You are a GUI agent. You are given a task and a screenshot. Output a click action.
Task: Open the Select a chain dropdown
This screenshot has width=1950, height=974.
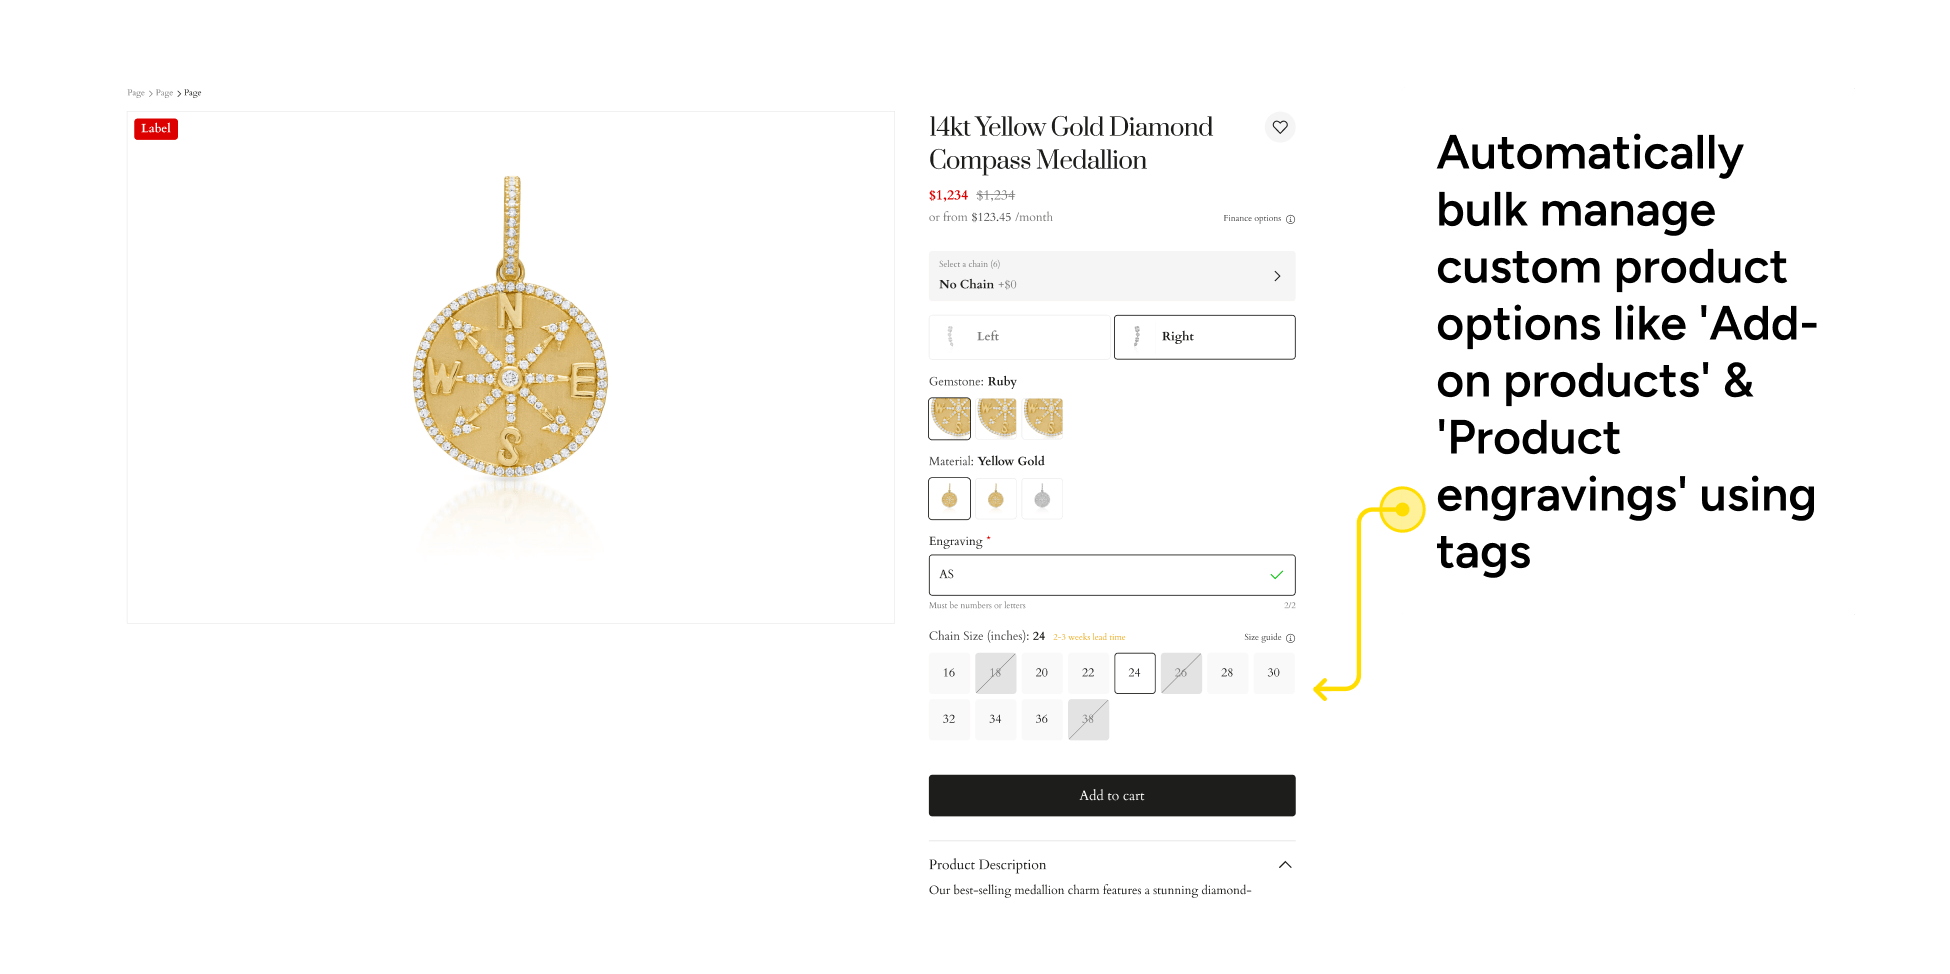[x=1112, y=276]
